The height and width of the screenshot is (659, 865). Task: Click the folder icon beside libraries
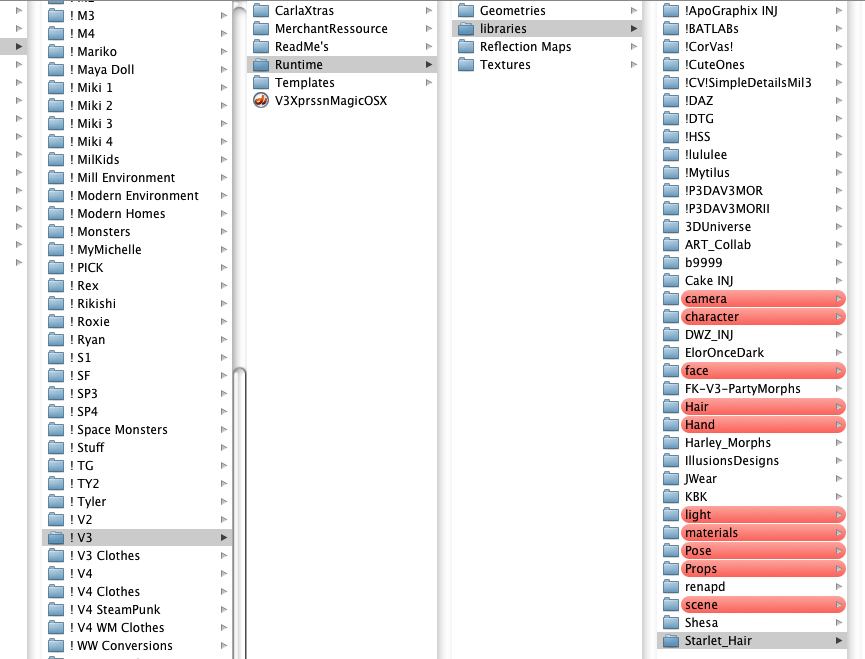(466, 29)
